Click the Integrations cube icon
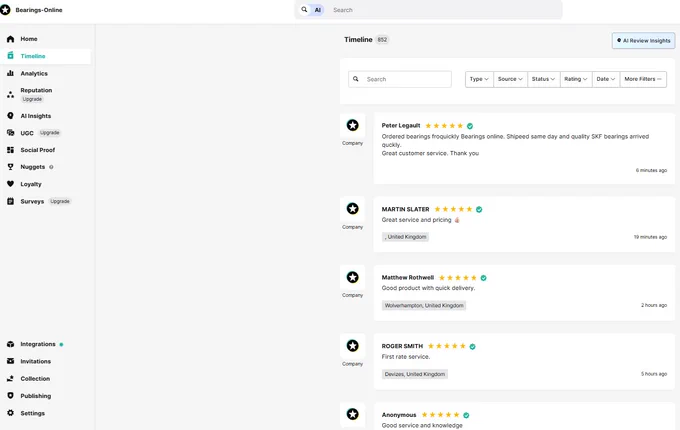Image resolution: width=680 pixels, height=430 pixels. [10, 344]
